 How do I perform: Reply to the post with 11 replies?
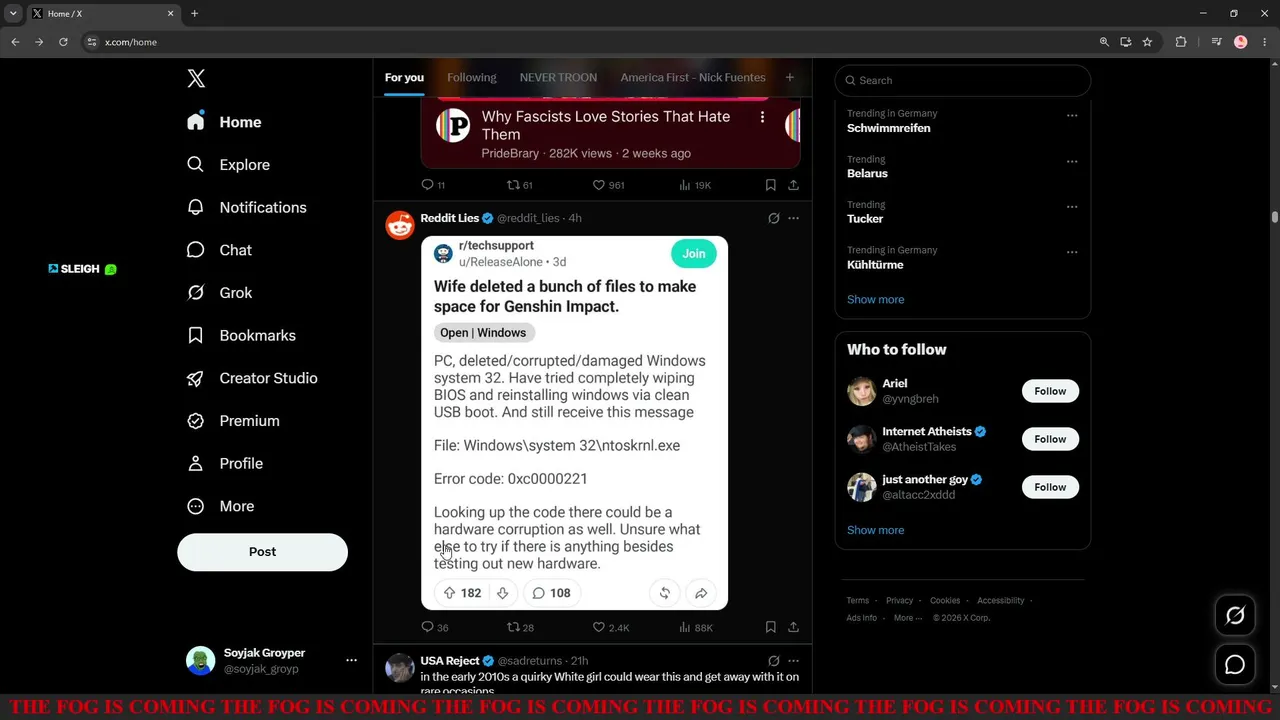click(x=432, y=185)
